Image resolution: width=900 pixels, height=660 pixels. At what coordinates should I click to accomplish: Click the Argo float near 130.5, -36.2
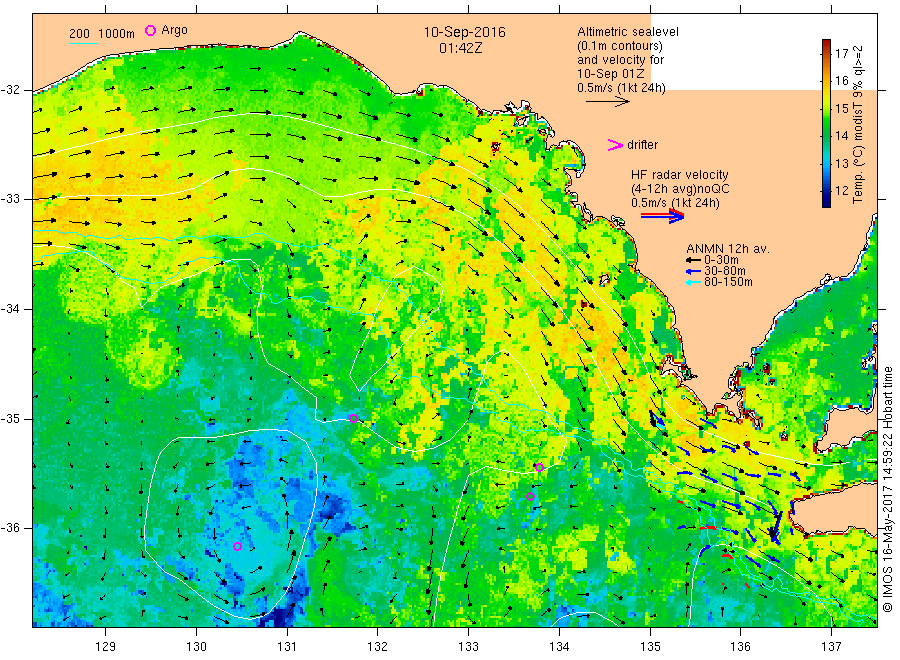point(237,546)
